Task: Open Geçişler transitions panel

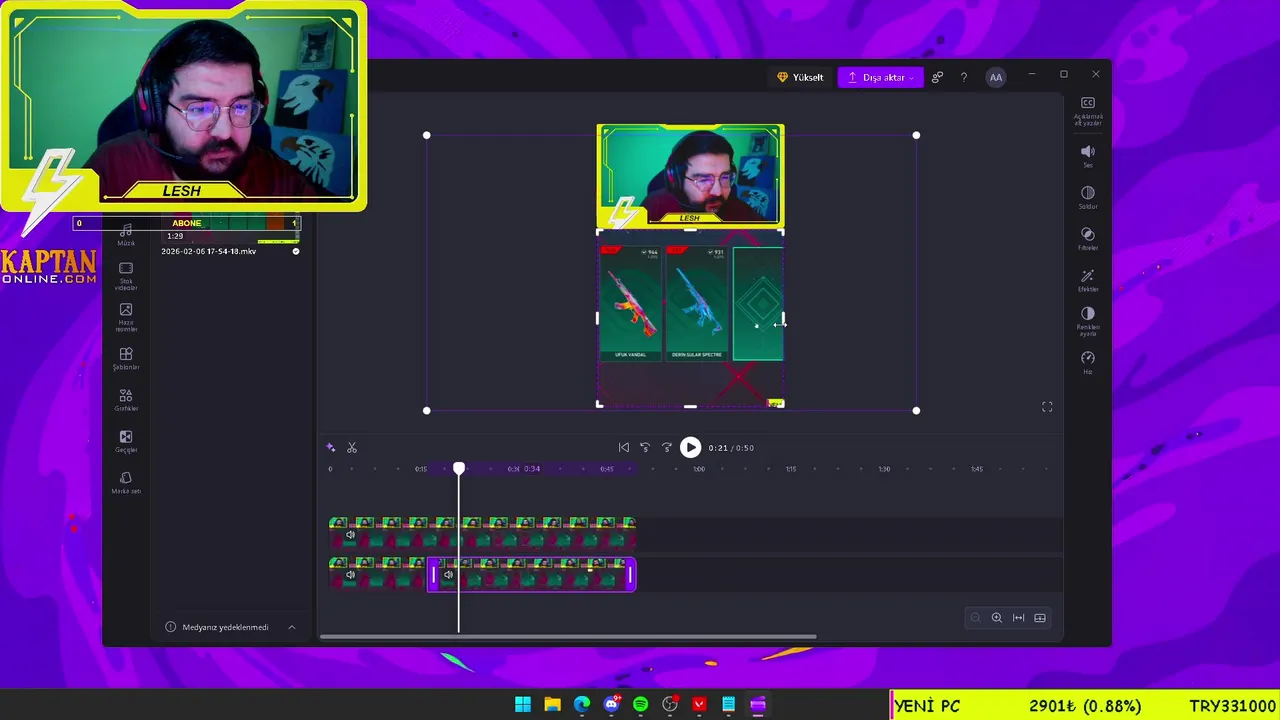Action: tap(126, 442)
